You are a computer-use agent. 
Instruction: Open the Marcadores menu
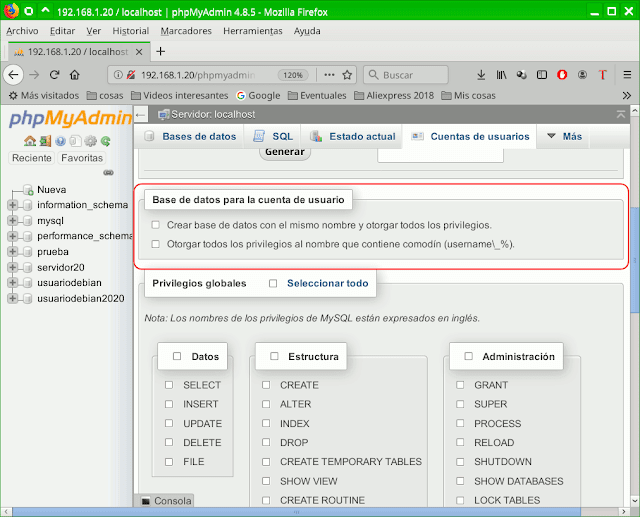click(x=186, y=31)
